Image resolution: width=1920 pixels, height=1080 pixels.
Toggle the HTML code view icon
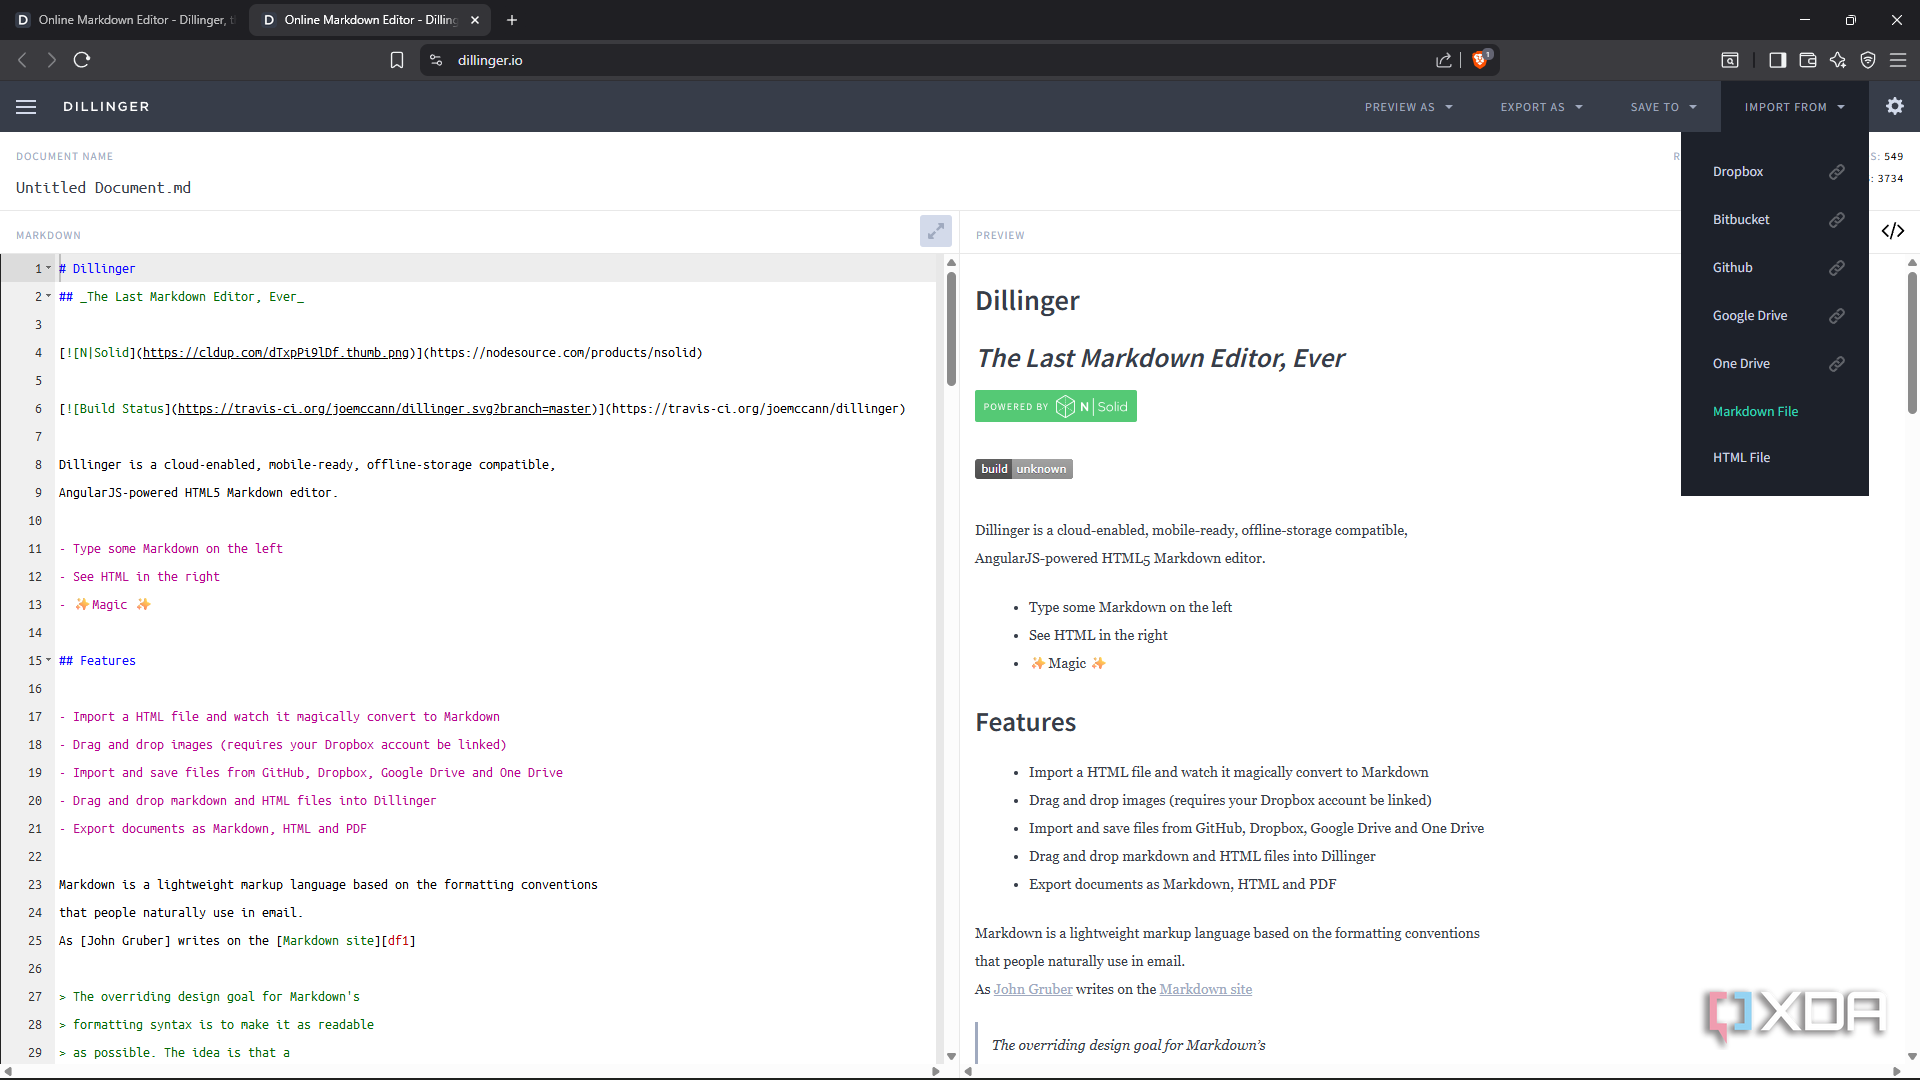(1893, 231)
